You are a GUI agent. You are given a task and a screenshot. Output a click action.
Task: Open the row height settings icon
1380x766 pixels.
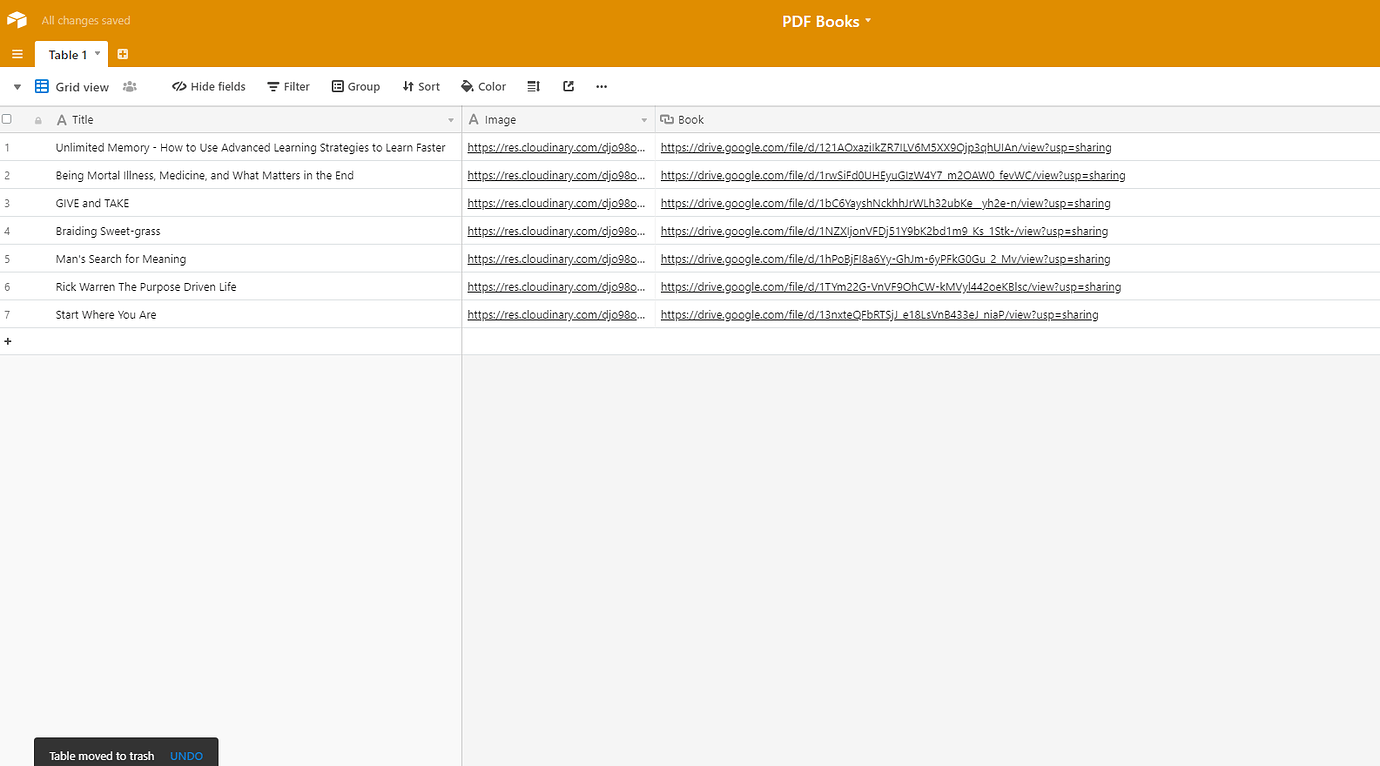(x=533, y=86)
